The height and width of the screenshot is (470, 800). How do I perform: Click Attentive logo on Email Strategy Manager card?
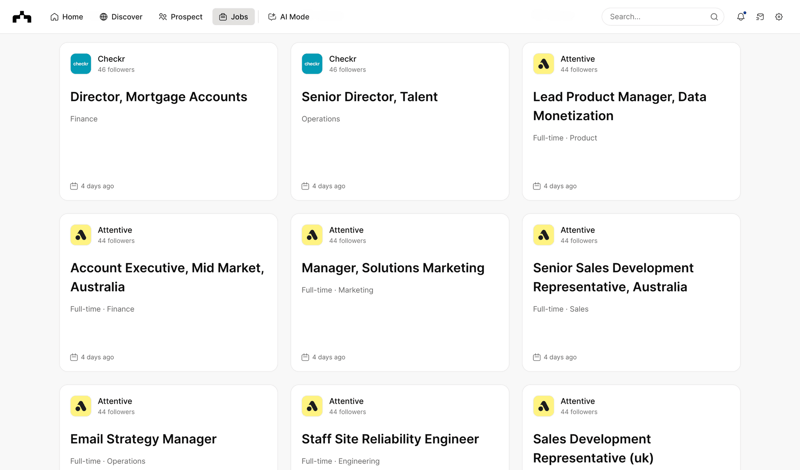tap(81, 406)
